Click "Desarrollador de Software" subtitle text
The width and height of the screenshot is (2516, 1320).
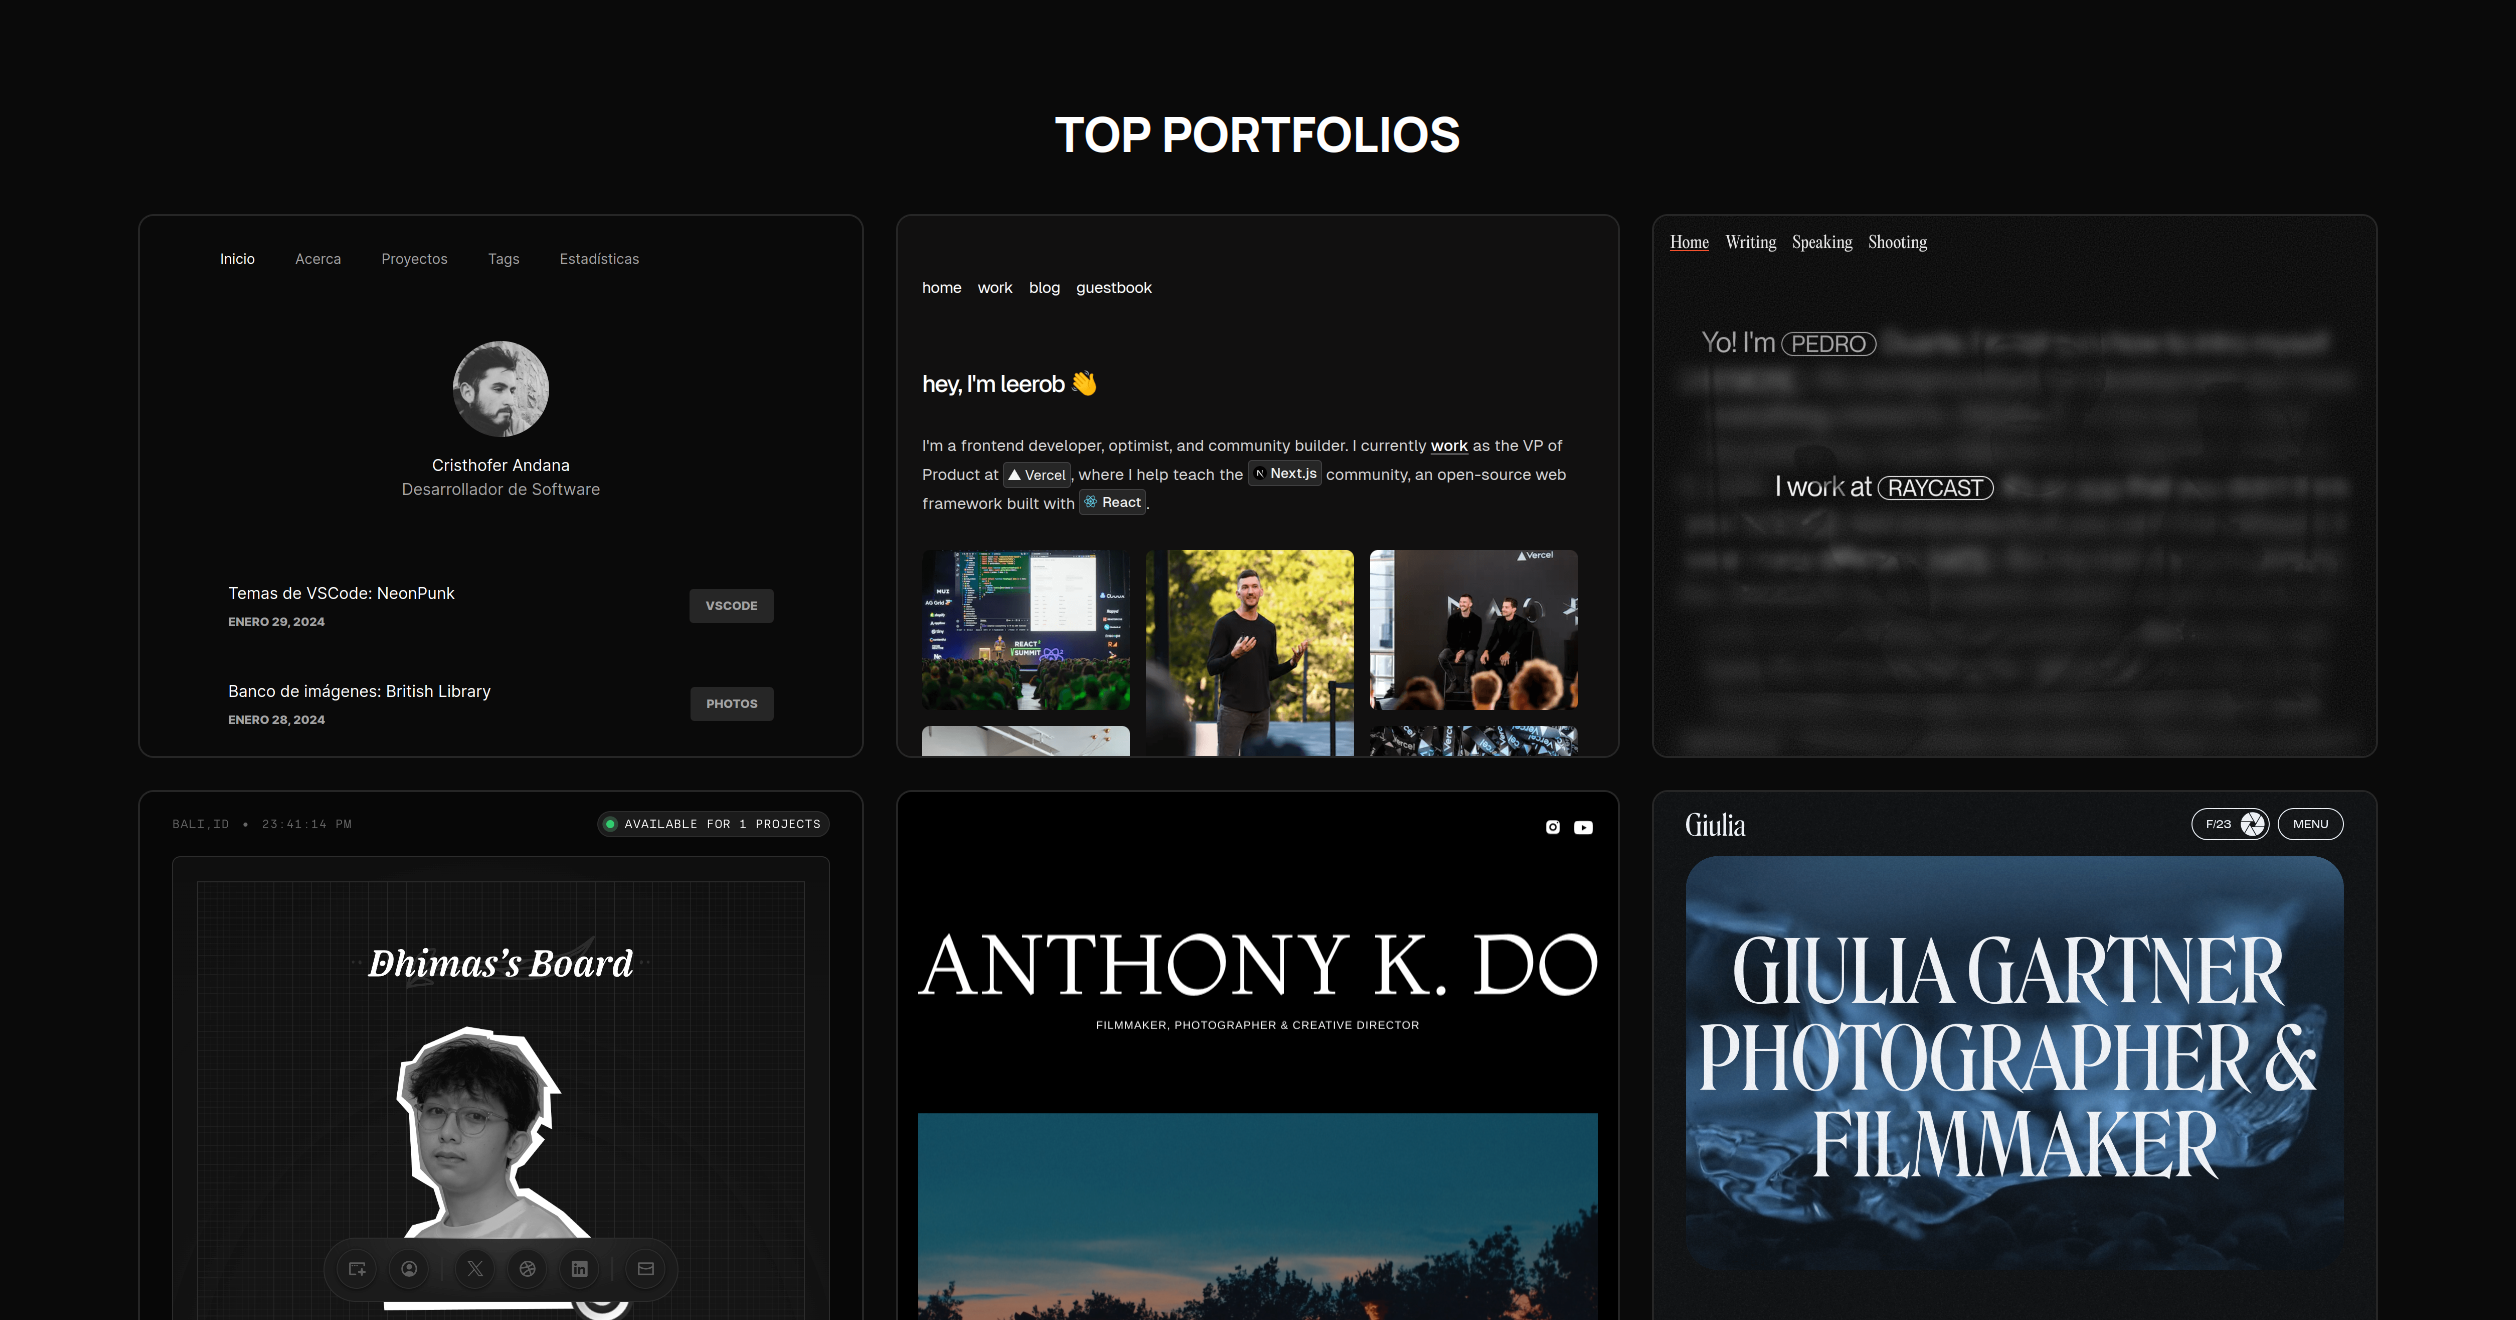[x=501, y=490]
